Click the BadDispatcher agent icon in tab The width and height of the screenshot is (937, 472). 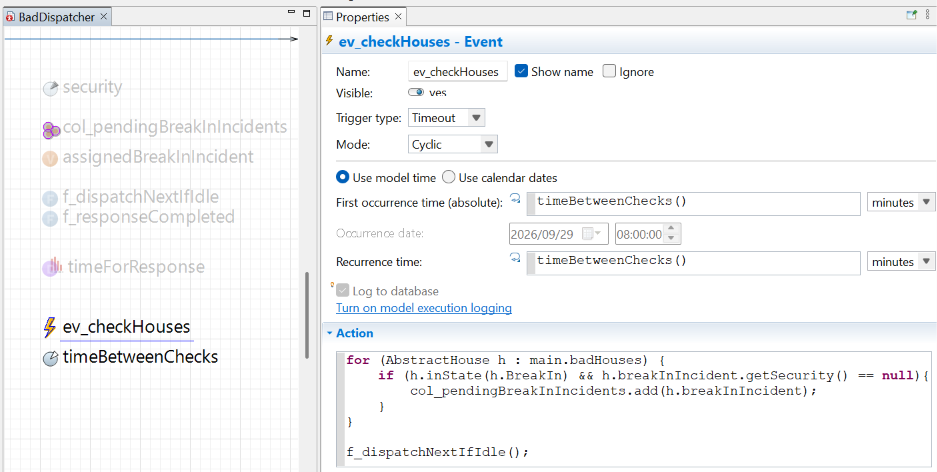click(x=10, y=17)
